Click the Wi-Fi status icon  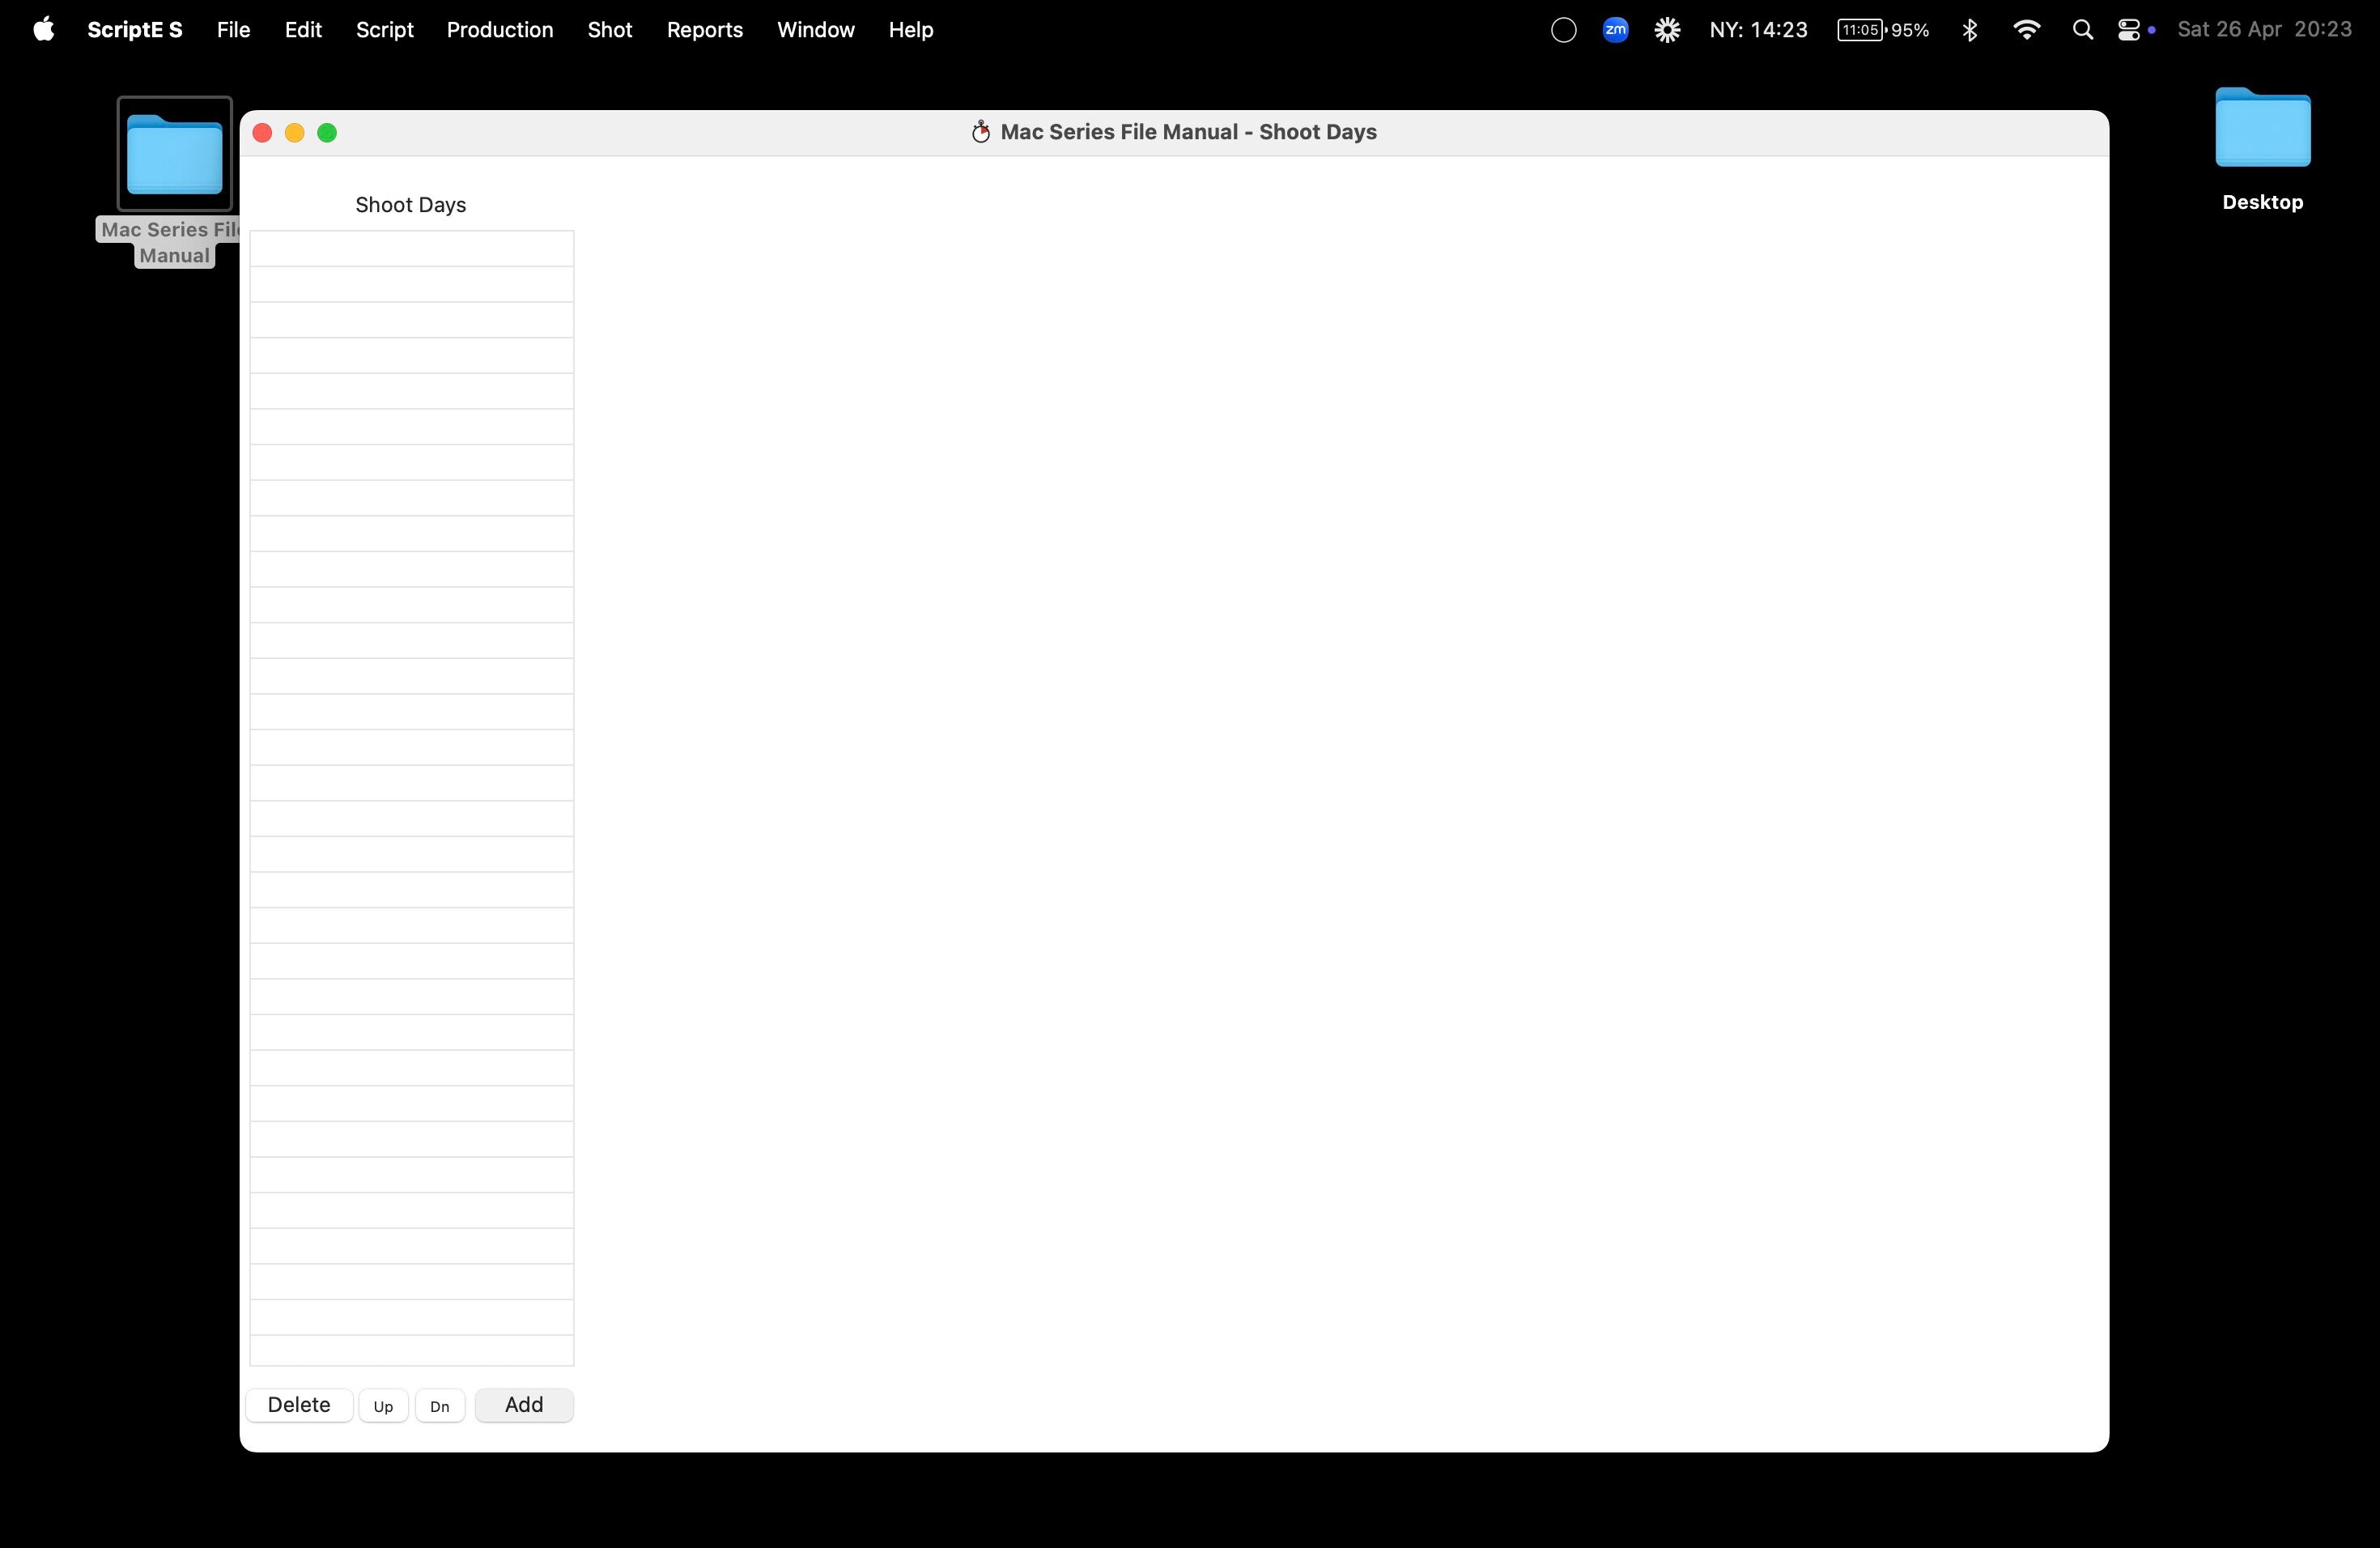point(2026,30)
